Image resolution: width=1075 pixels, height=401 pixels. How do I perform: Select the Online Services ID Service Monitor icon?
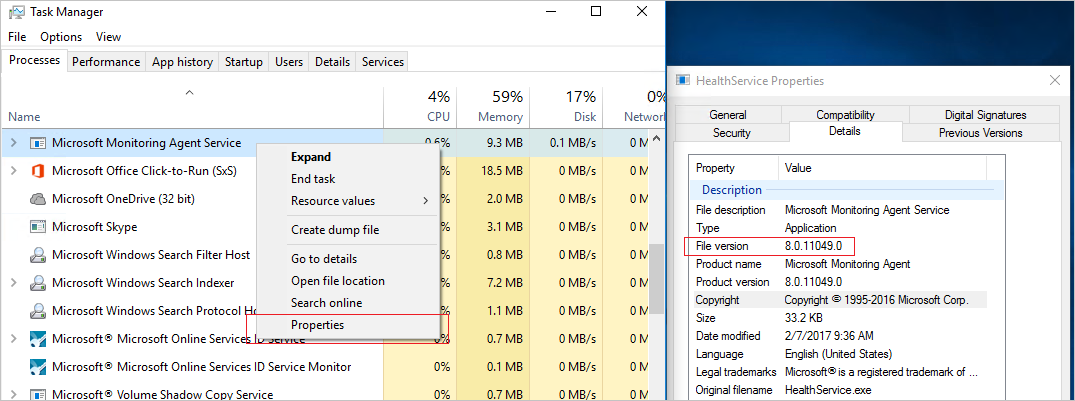coord(38,367)
